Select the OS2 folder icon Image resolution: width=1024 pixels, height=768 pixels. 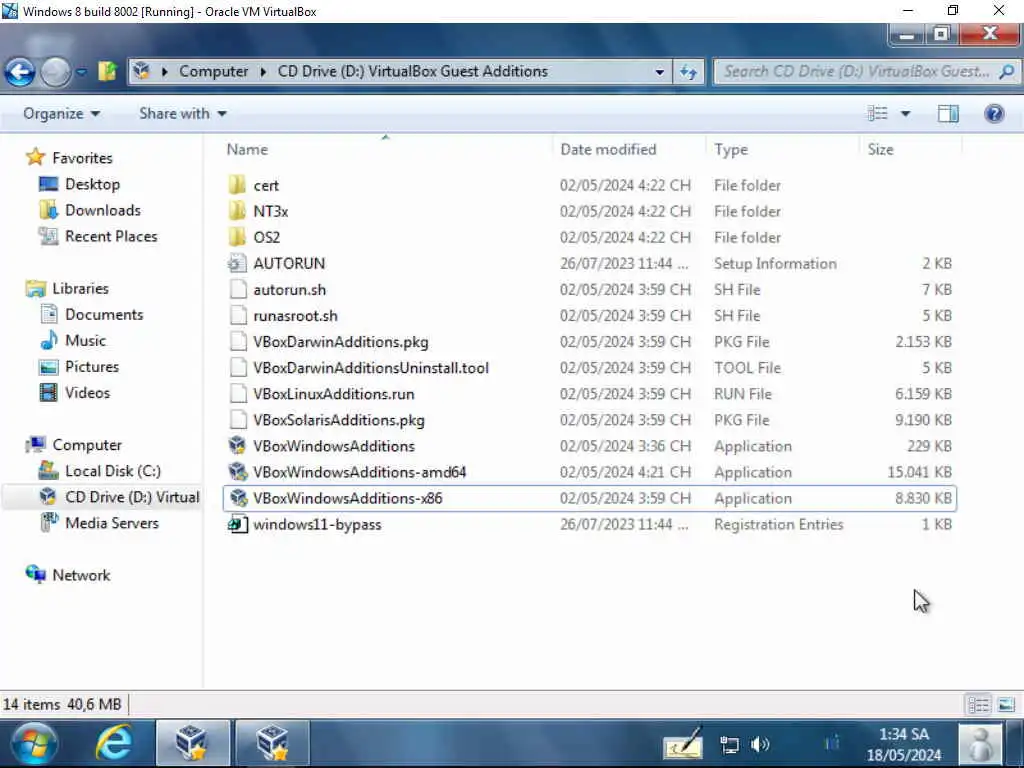click(238, 238)
